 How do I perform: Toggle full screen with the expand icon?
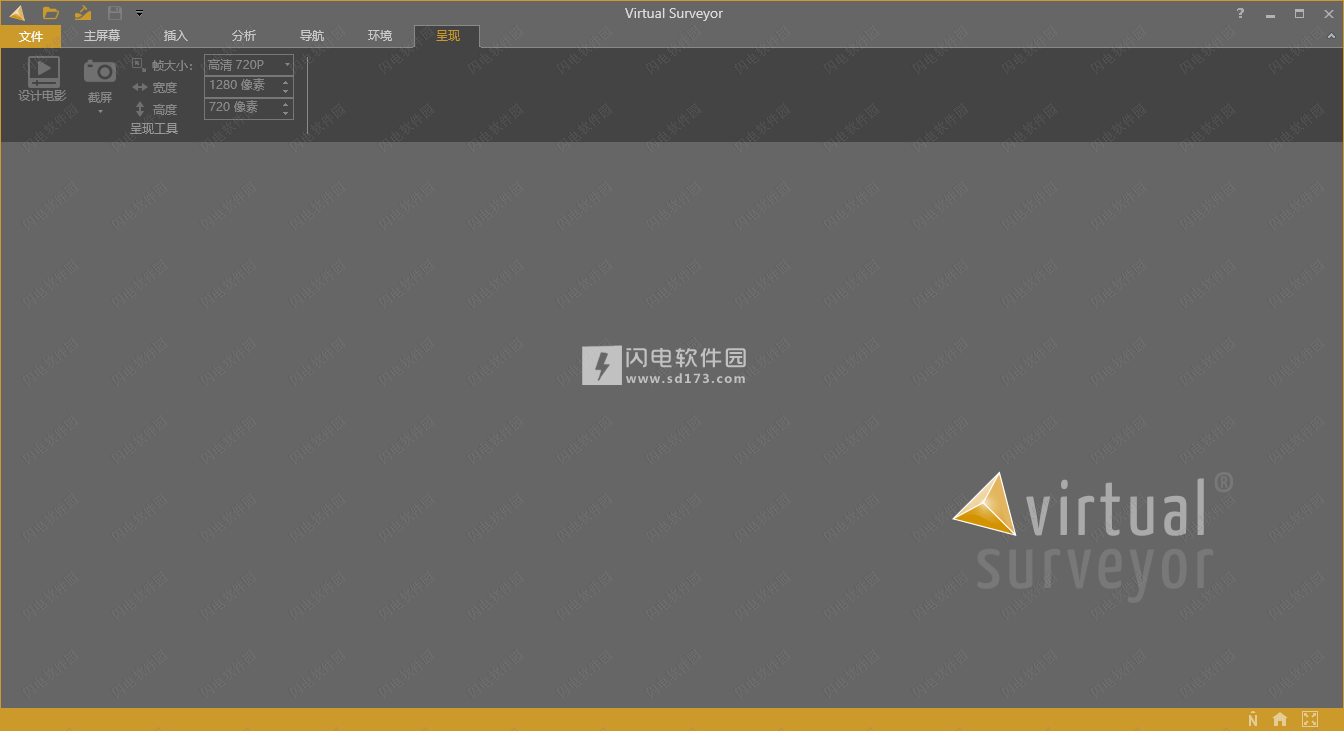click(x=1310, y=719)
